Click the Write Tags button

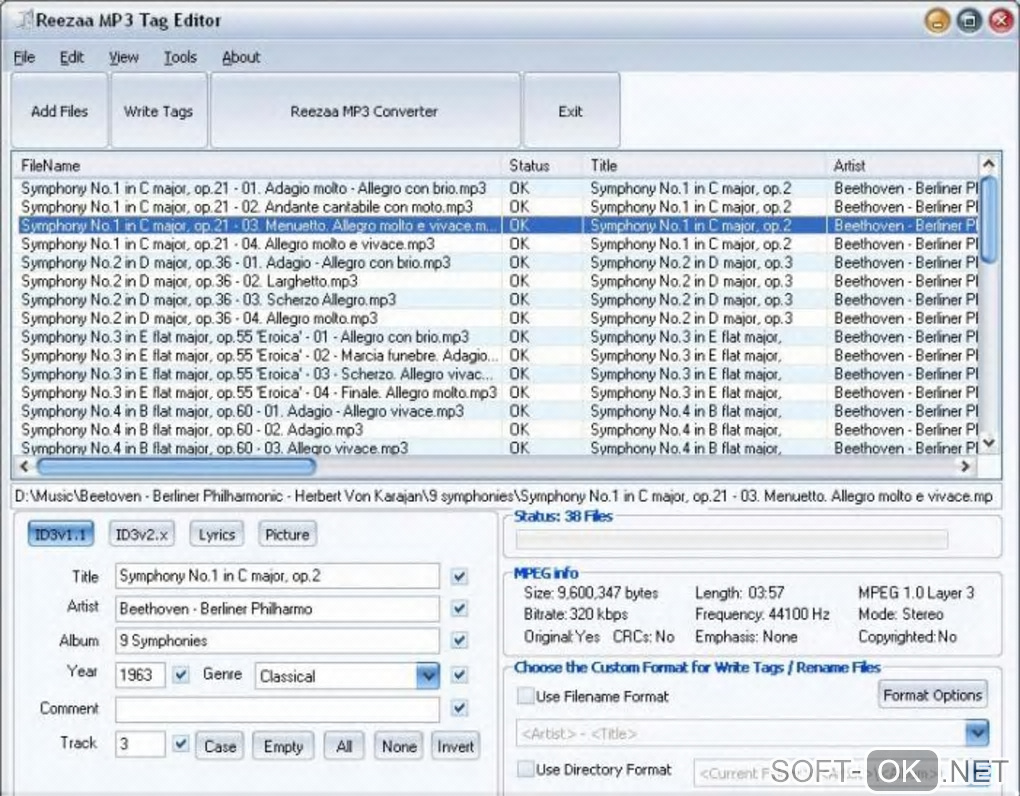point(159,111)
